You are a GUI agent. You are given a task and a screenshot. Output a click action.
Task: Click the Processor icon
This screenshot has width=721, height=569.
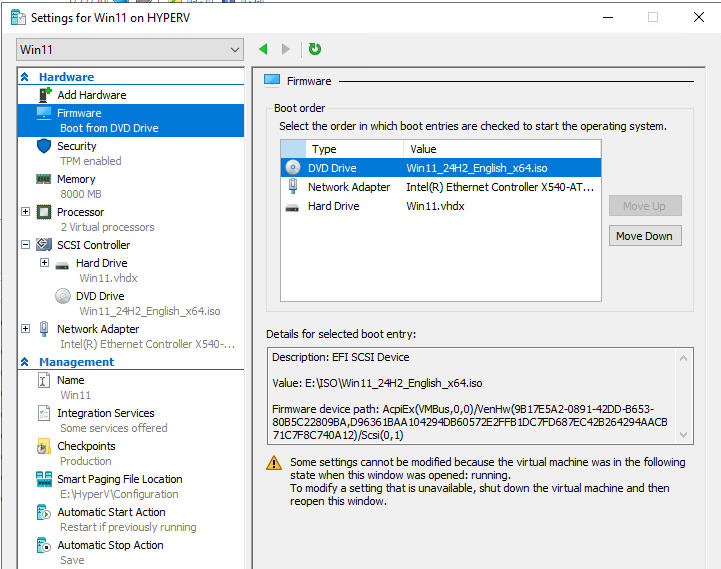click(x=44, y=212)
